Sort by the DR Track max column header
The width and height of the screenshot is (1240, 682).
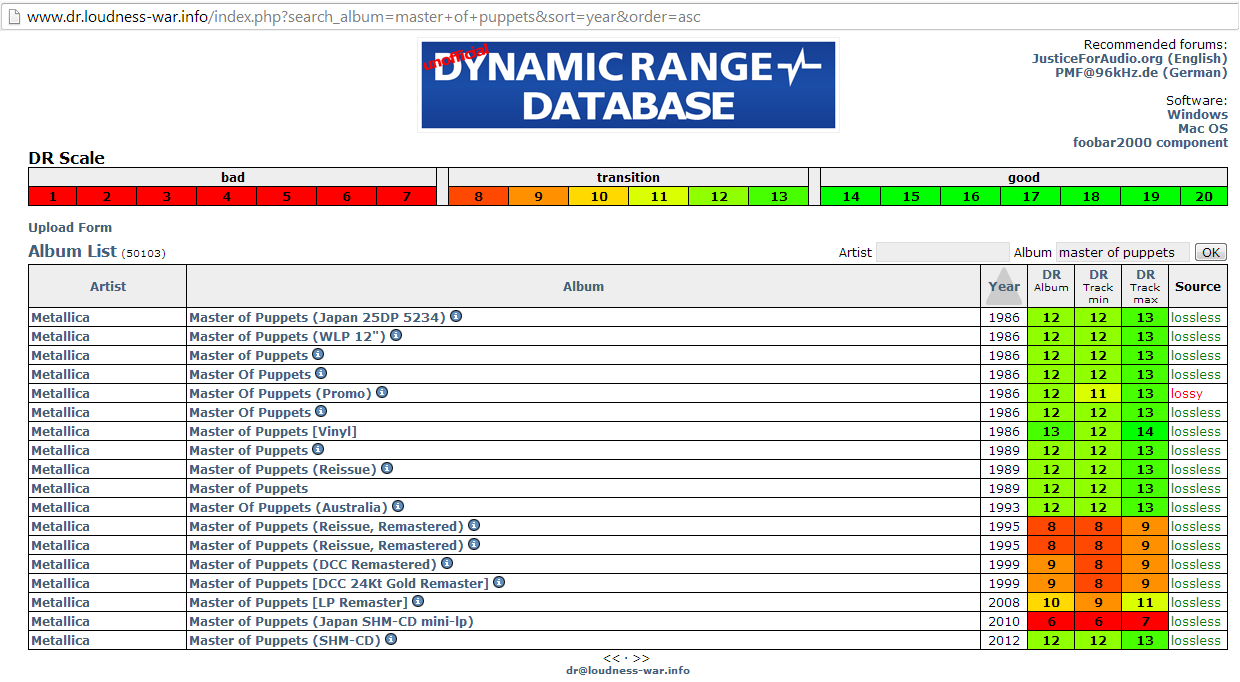pos(1145,286)
